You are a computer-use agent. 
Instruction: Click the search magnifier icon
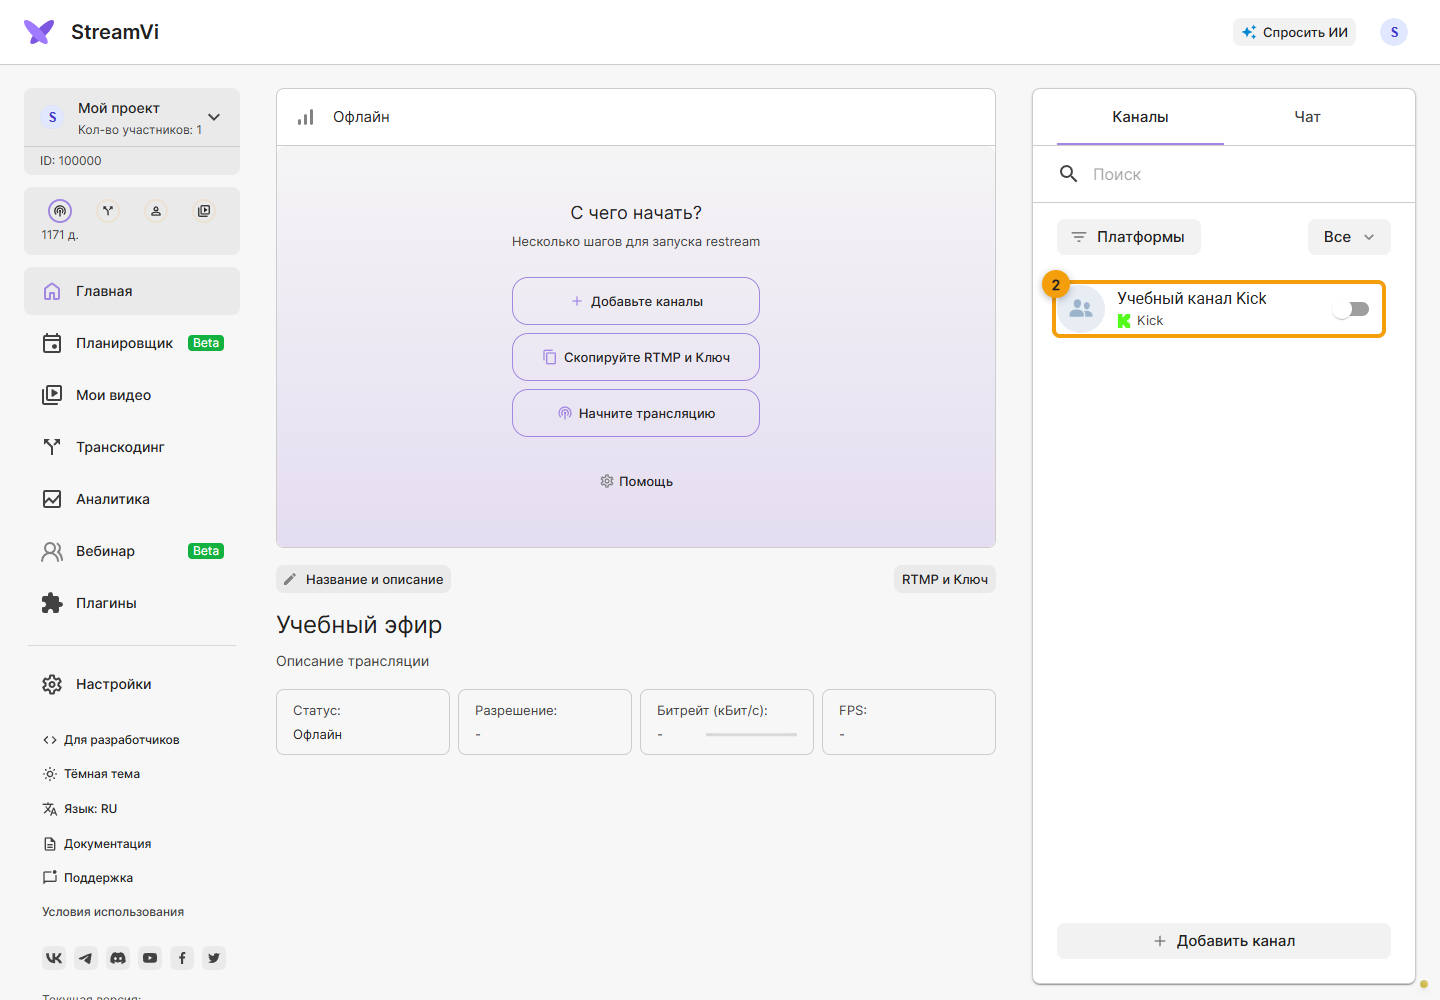tap(1068, 174)
